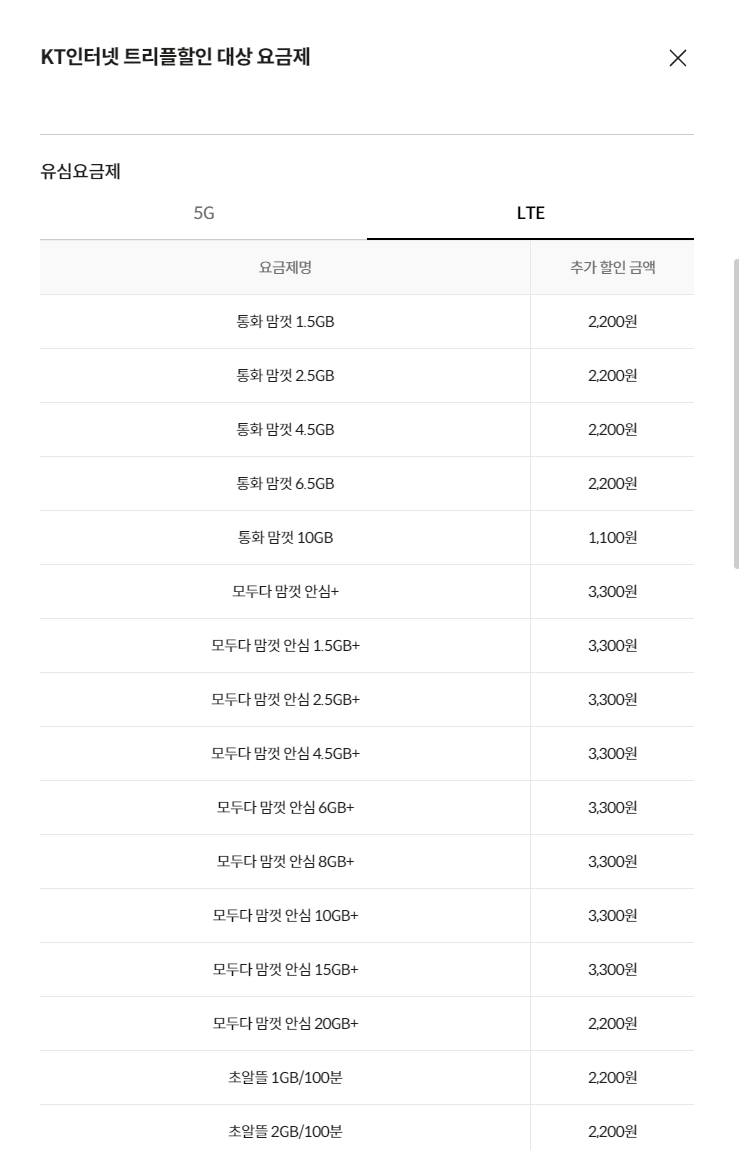Switch to the 5G tab
Image resolution: width=739 pixels, height=1150 pixels.
204,213
